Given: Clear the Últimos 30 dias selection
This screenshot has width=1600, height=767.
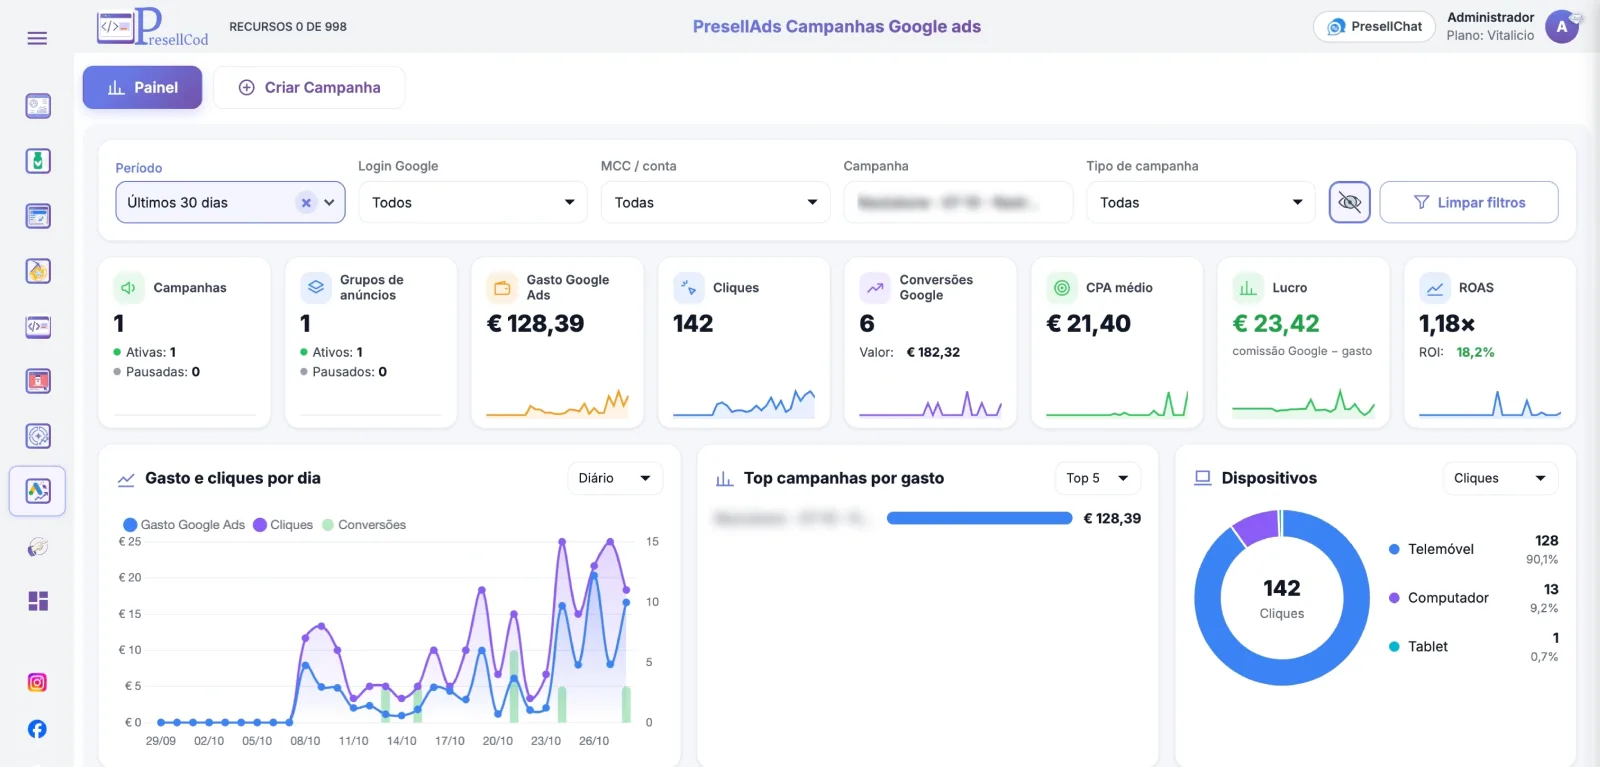Looking at the screenshot, I should pos(306,203).
